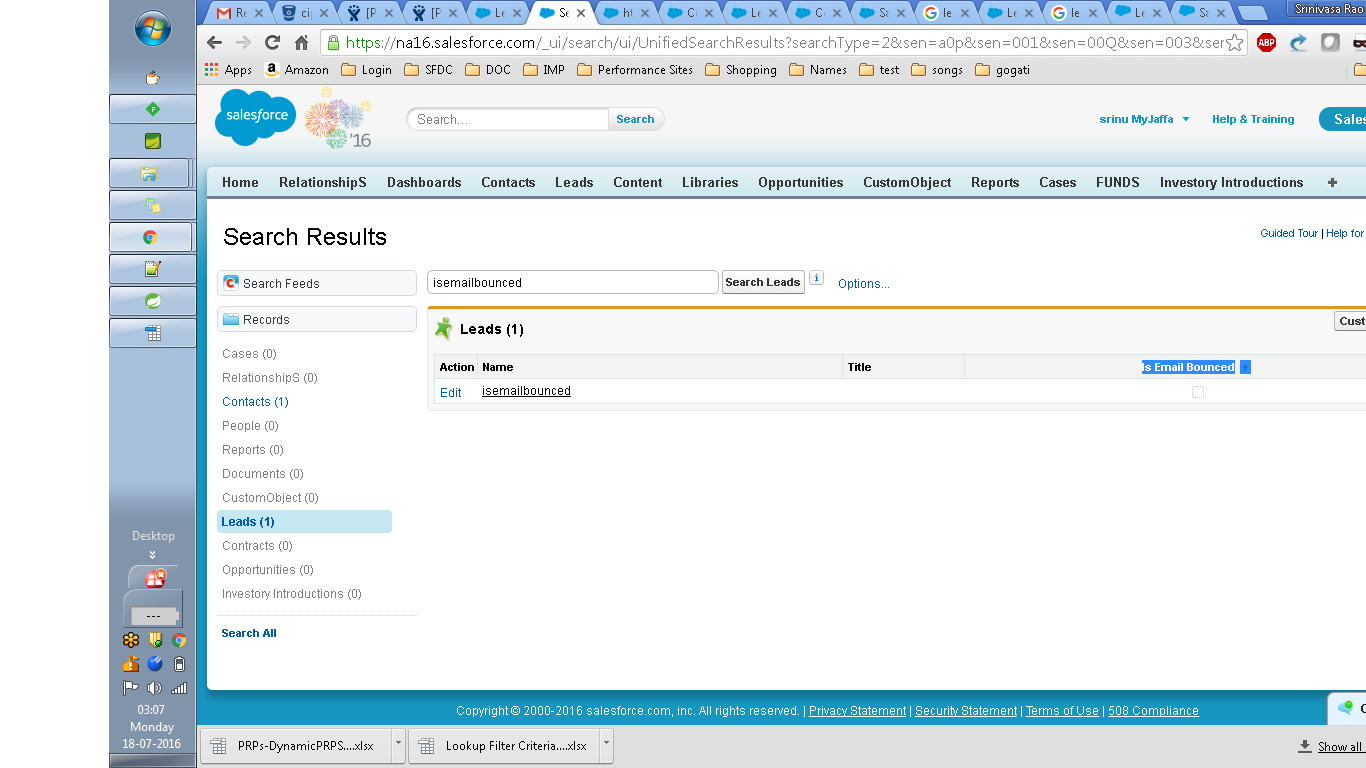Open the RelationshipS tab
Viewport: 1366px width, 768px height.
tap(323, 182)
